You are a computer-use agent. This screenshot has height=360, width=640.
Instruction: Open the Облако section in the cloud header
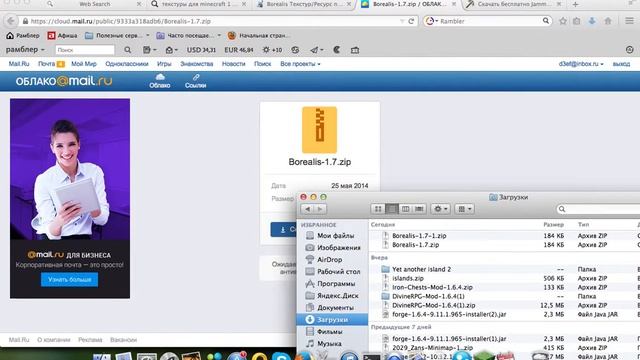[160, 81]
